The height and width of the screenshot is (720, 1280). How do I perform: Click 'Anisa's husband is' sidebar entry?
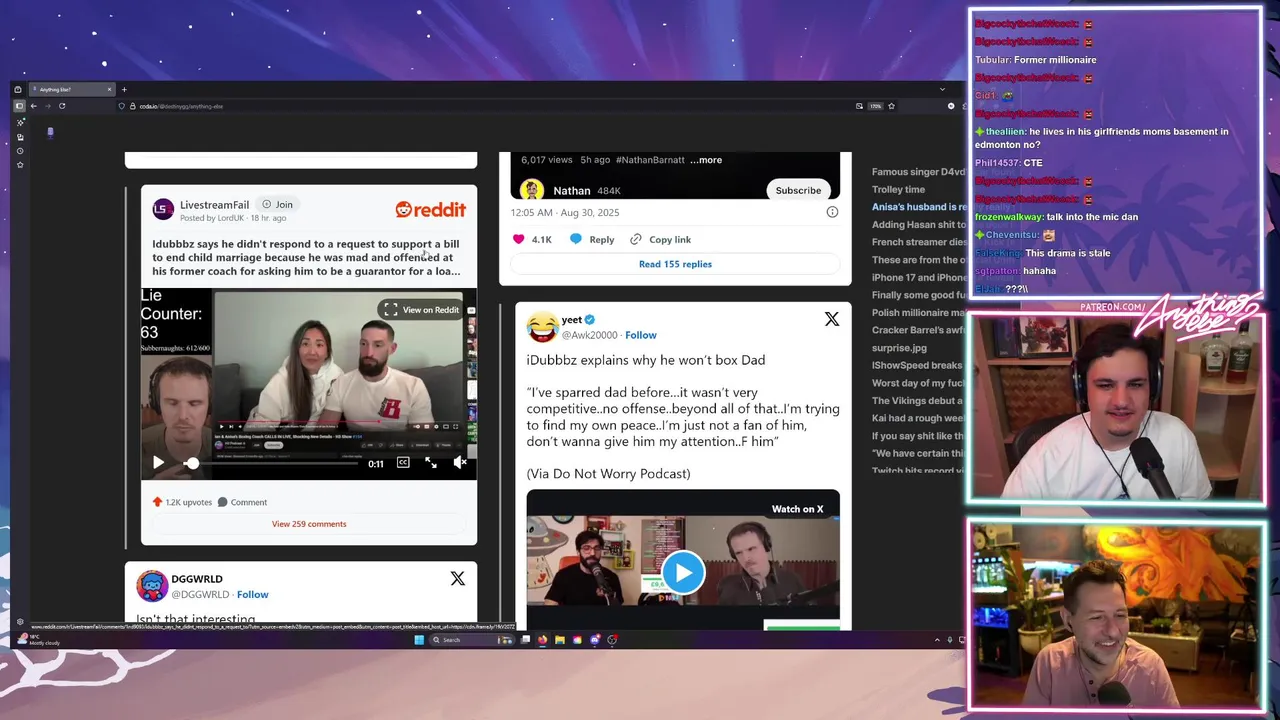(919, 207)
